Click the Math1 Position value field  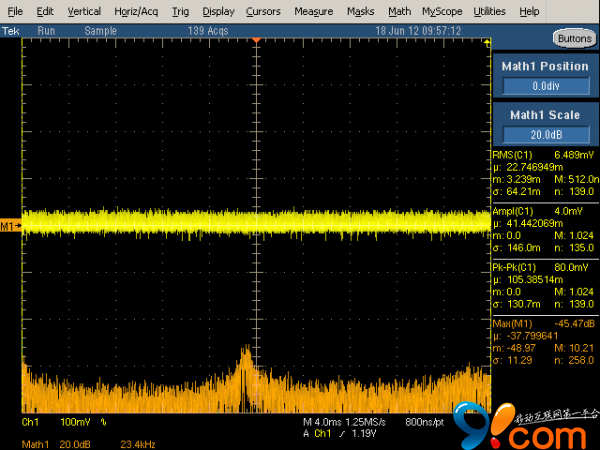pos(545,87)
